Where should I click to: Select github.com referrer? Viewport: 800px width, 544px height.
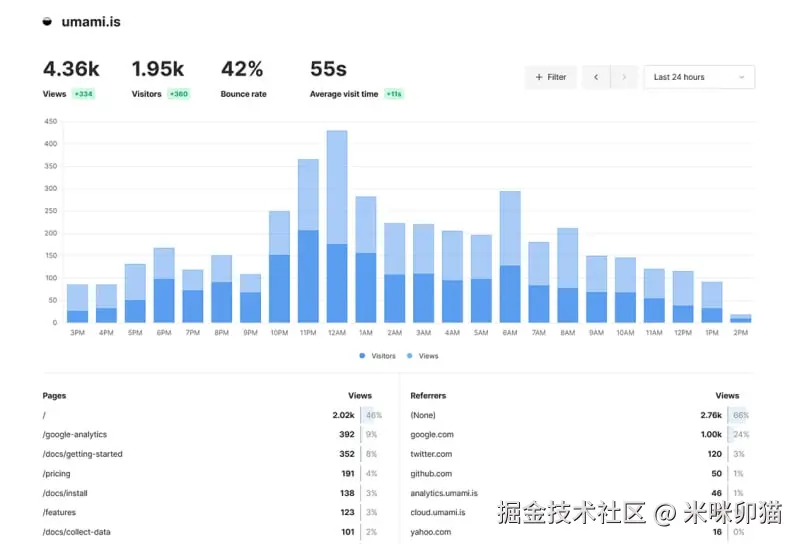coord(580,474)
